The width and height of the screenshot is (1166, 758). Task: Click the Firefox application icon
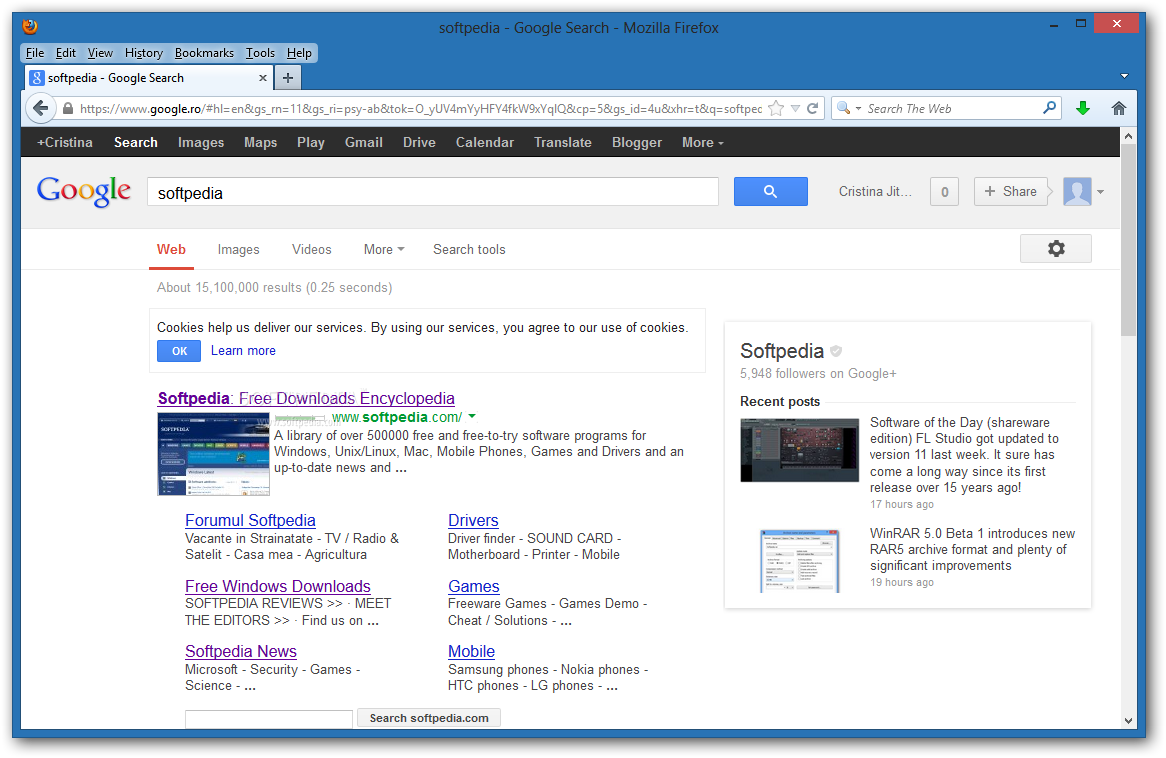pos(30,27)
